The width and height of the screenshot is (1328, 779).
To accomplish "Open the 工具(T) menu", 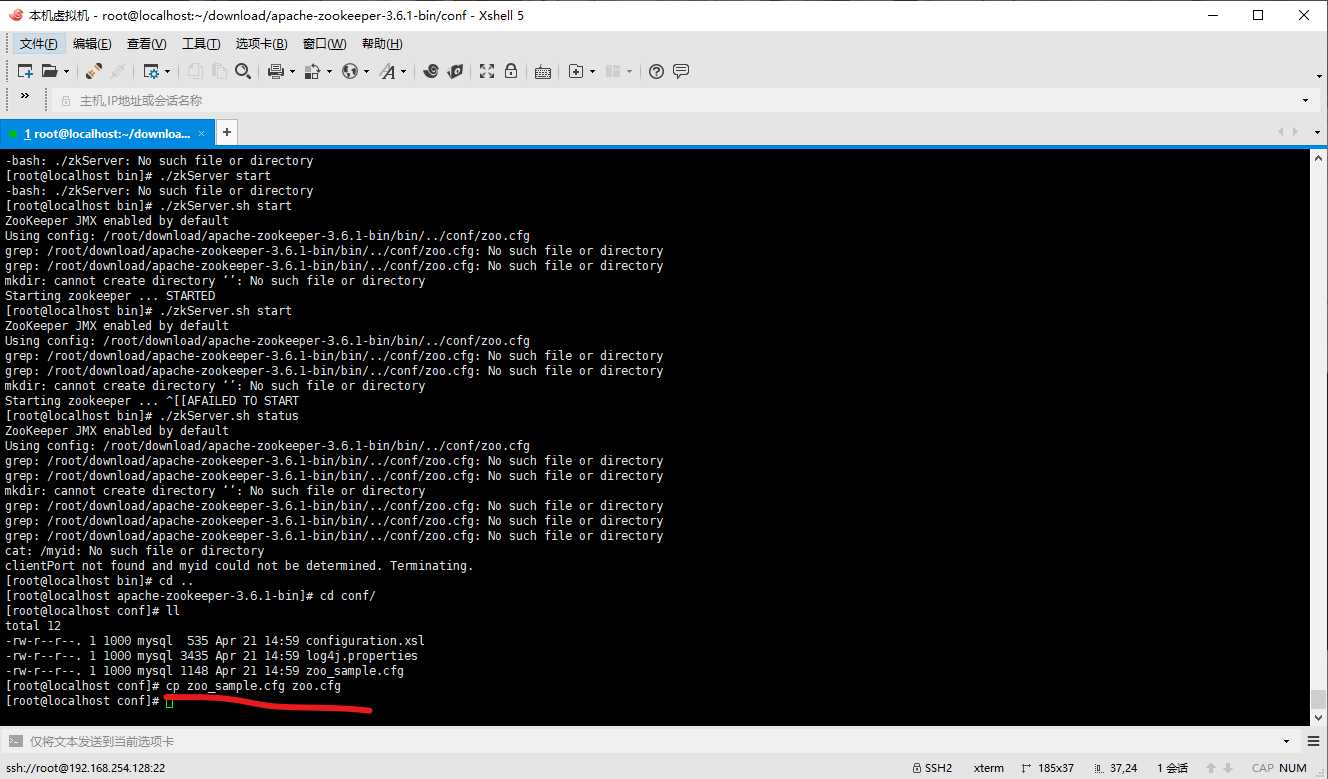I will [x=201, y=44].
